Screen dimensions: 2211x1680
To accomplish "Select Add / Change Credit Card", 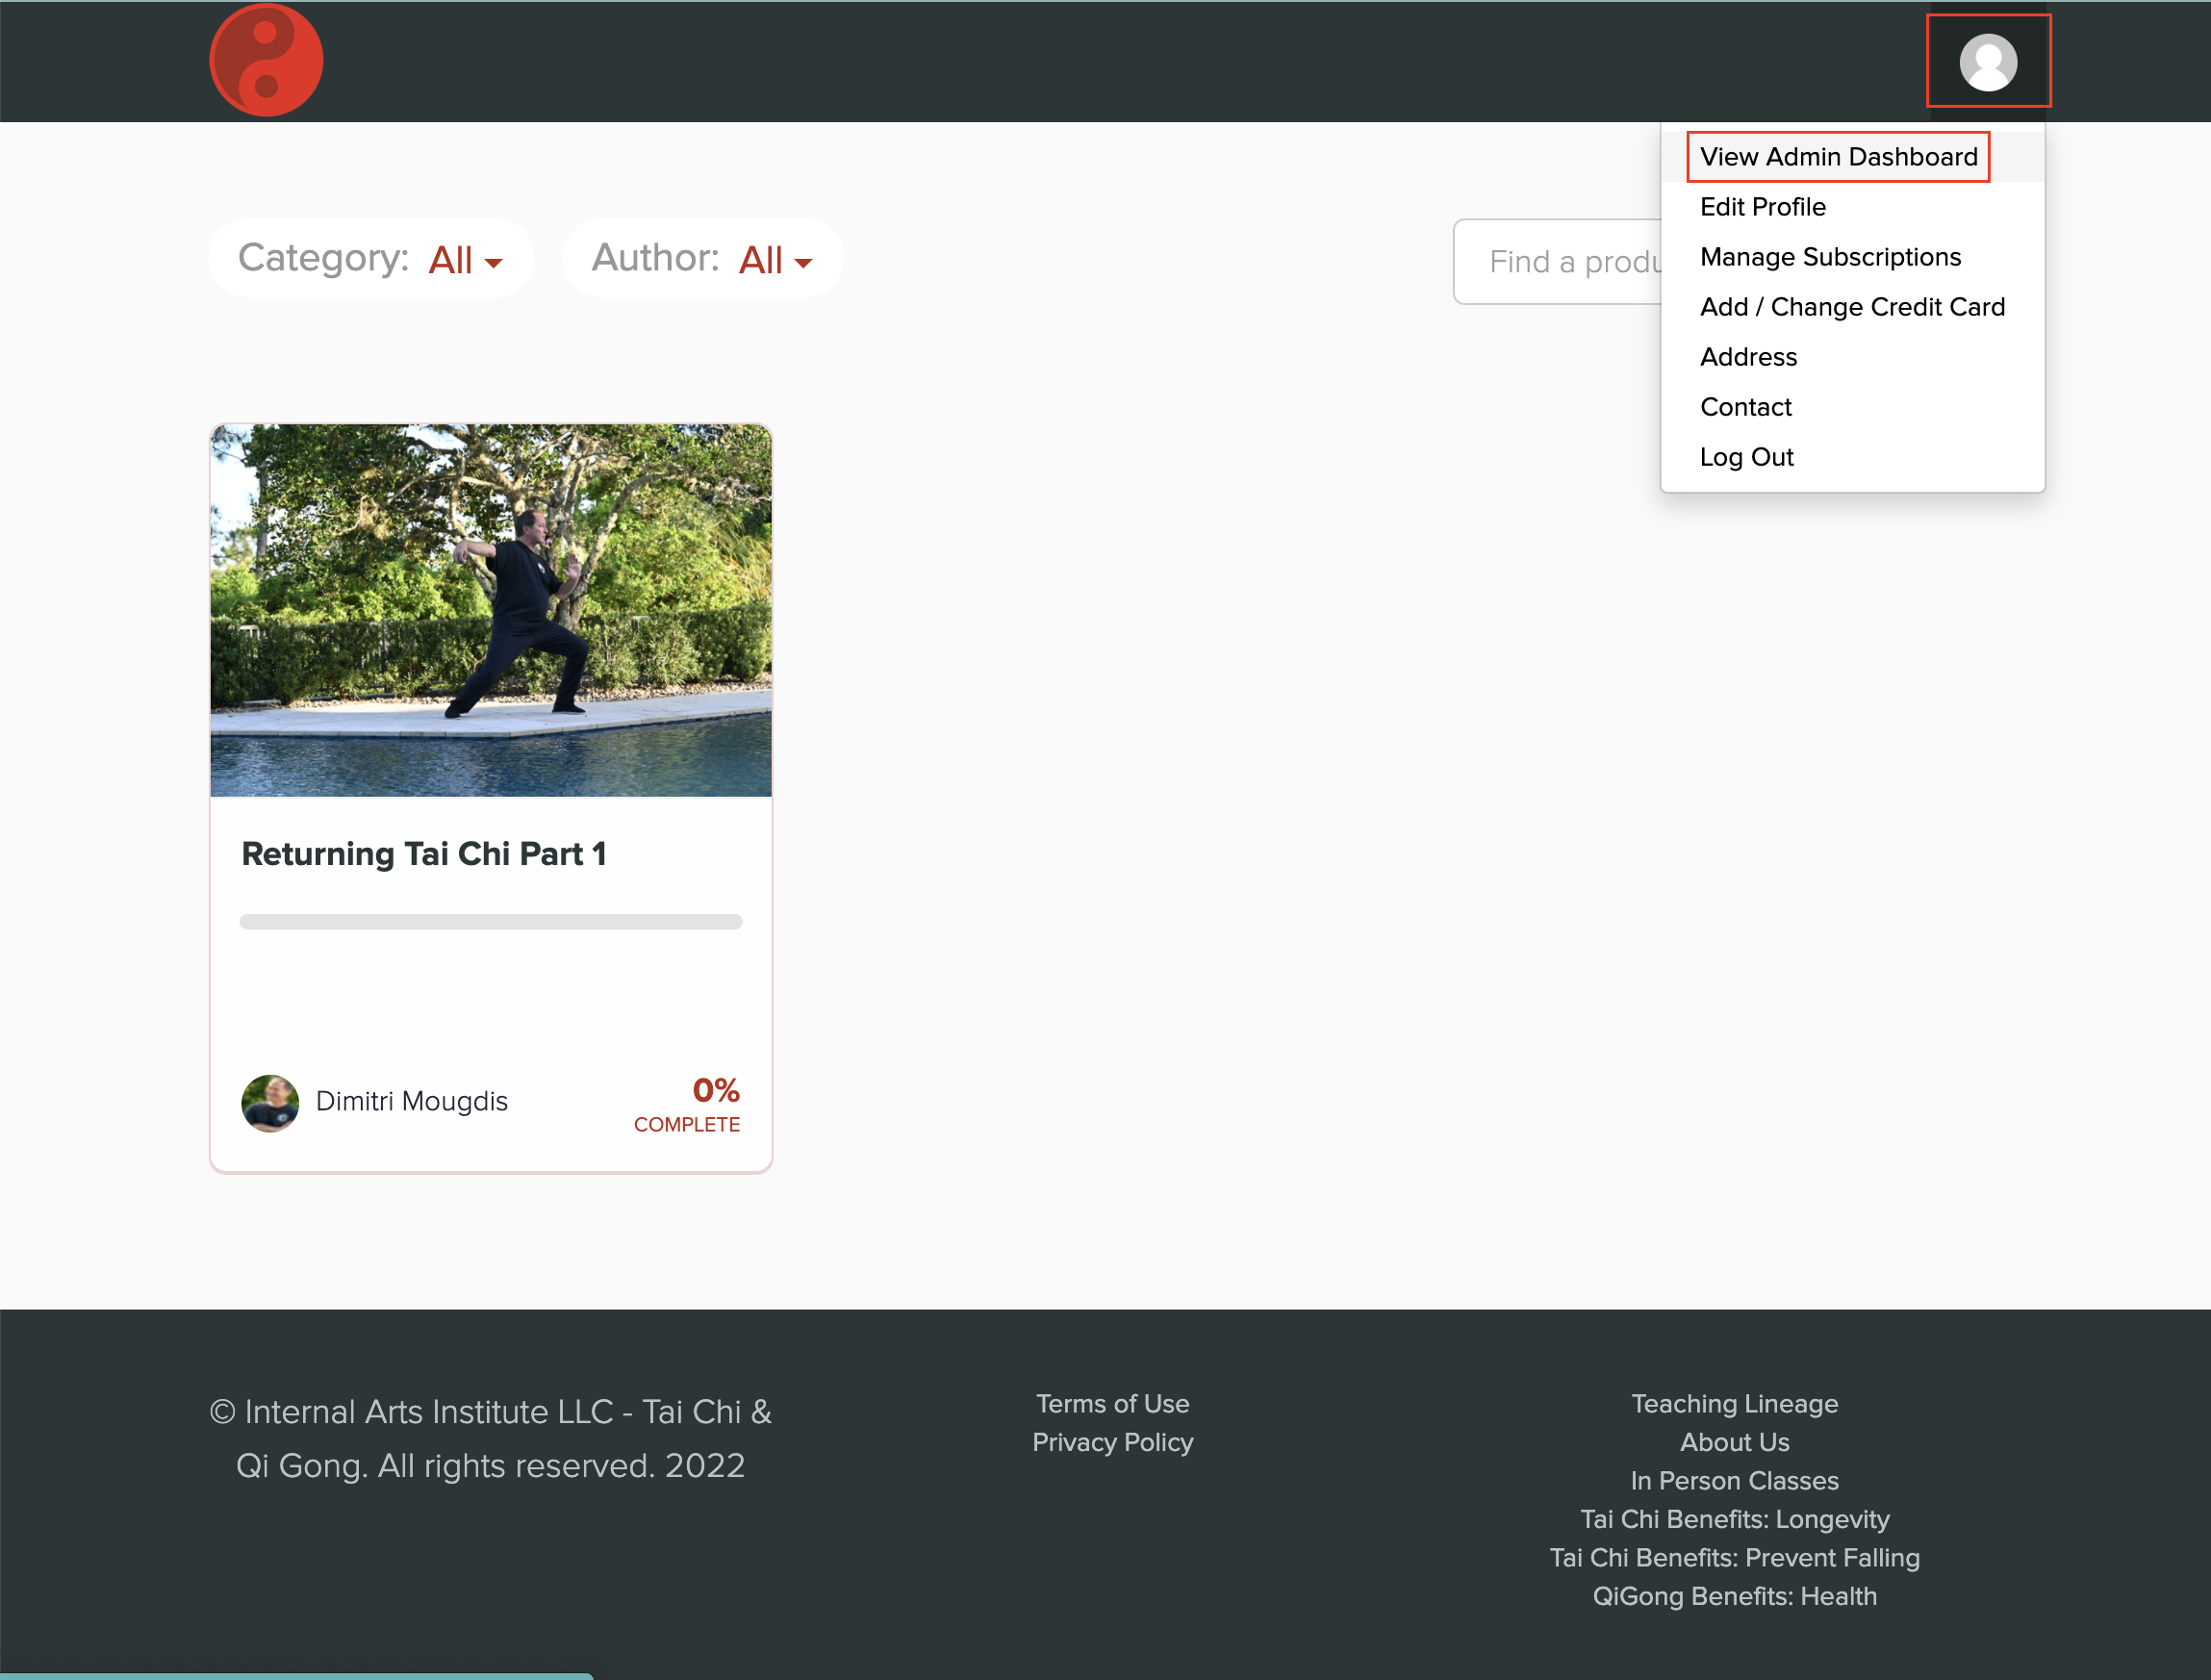I will click(x=1852, y=307).
